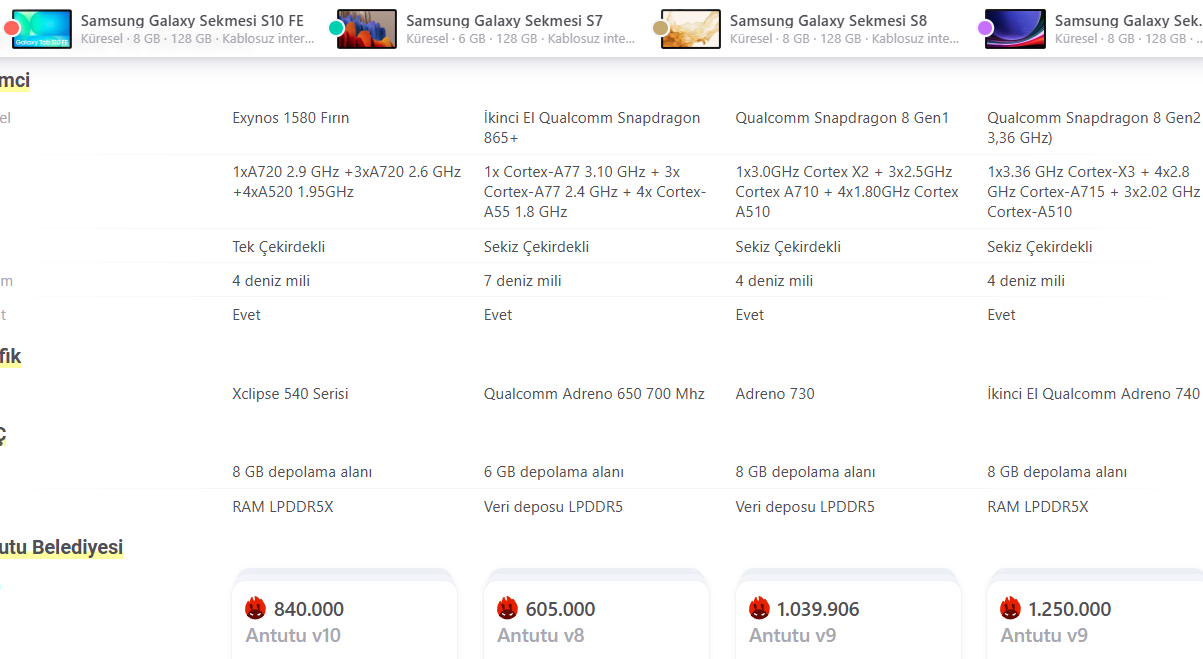Click the Qualcomm Snapdragon 8 Gen2 cell

1094,128
